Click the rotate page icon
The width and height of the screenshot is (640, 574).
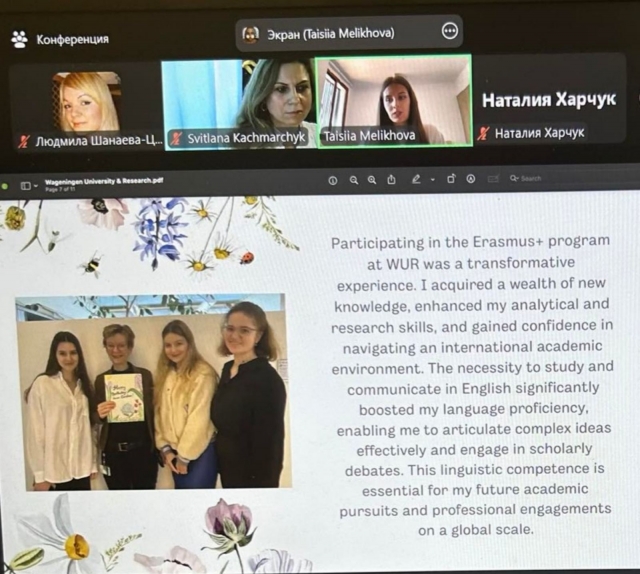(451, 180)
